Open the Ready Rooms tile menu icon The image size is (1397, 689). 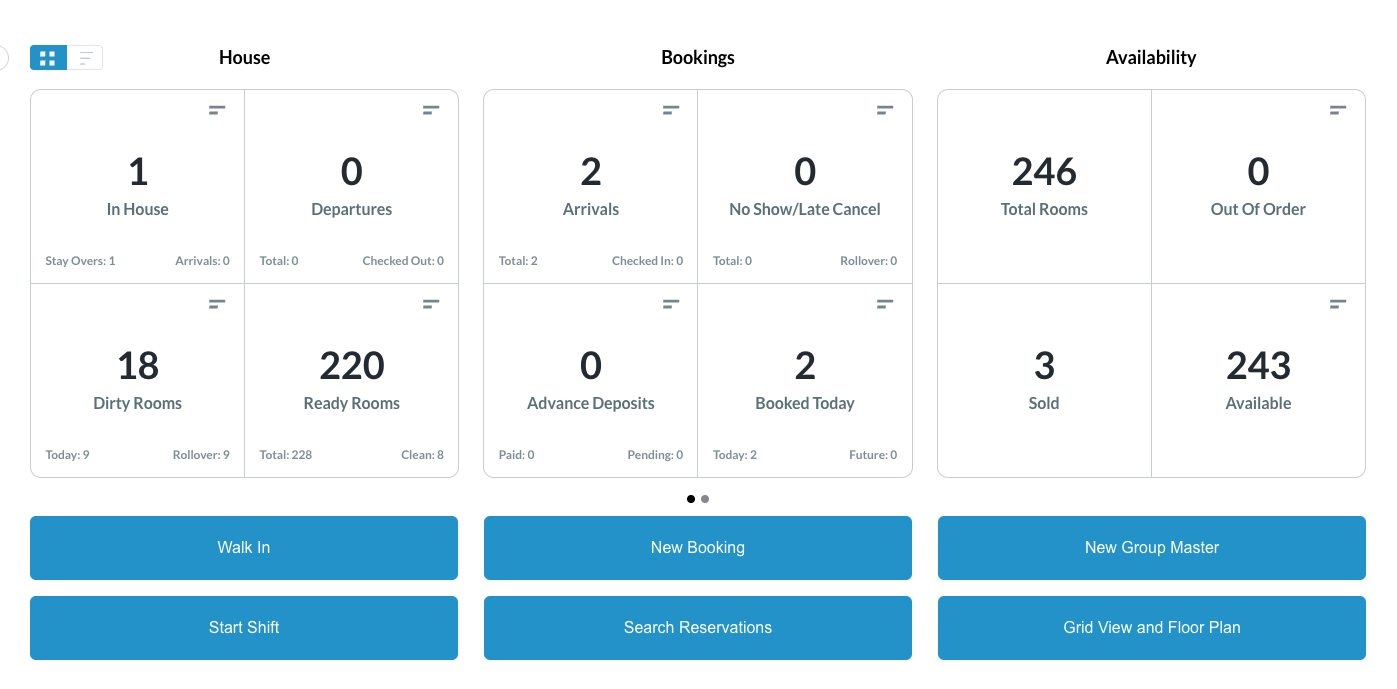click(x=431, y=304)
